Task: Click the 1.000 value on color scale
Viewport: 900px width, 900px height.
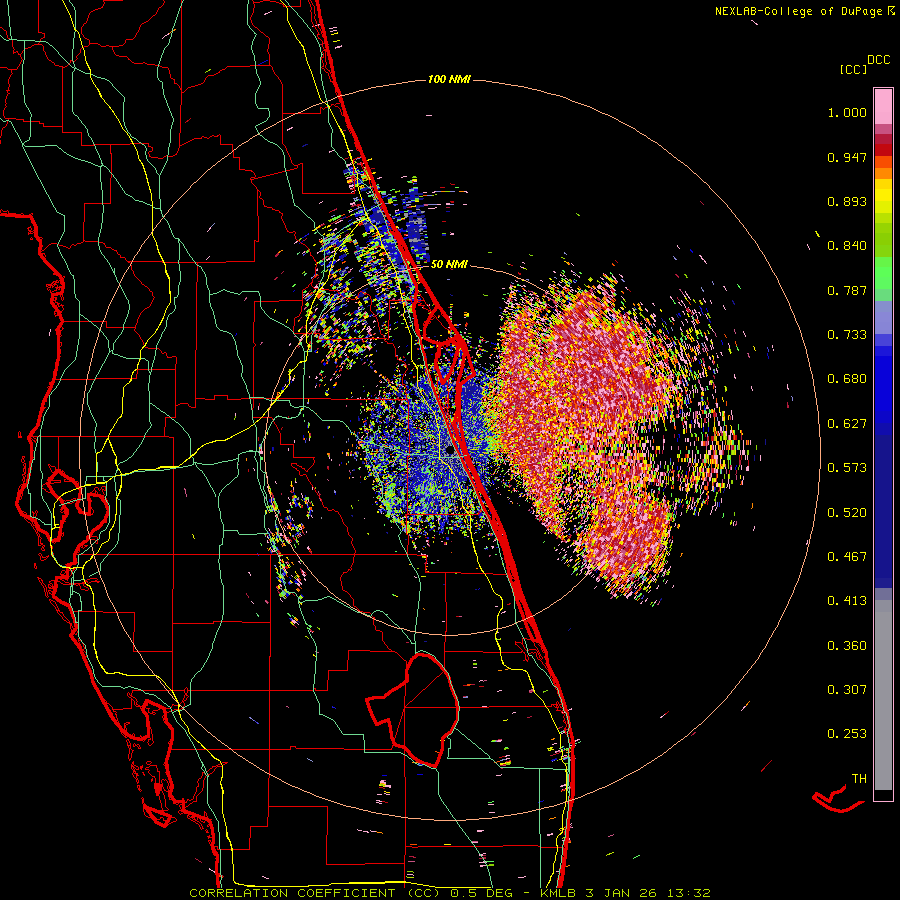Action: (847, 112)
